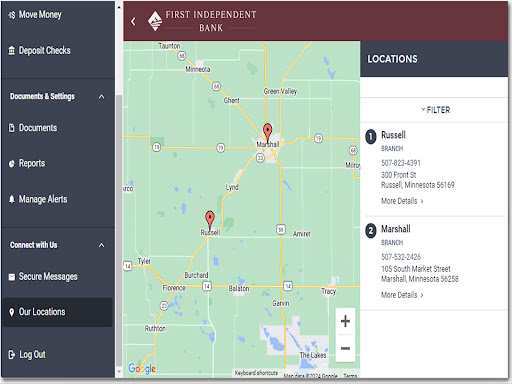This screenshot has height=384, width=512.
Task: Expand the FILTER dropdown
Action: (x=436, y=110)
